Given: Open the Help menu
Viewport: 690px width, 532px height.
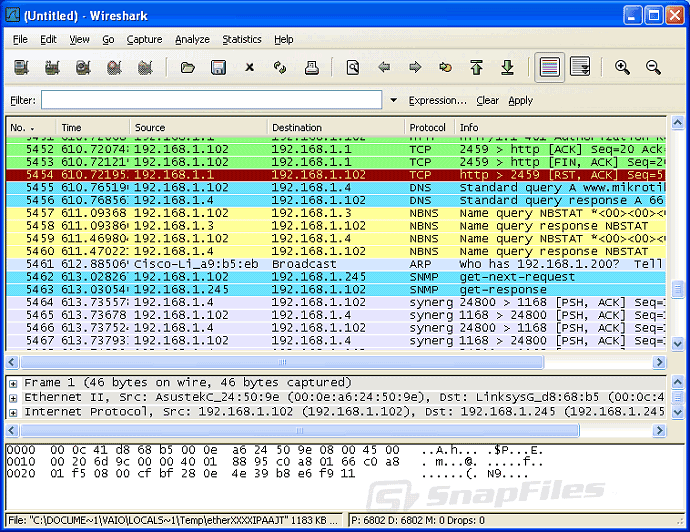Looking at the screenshot, I should (284, 40).
